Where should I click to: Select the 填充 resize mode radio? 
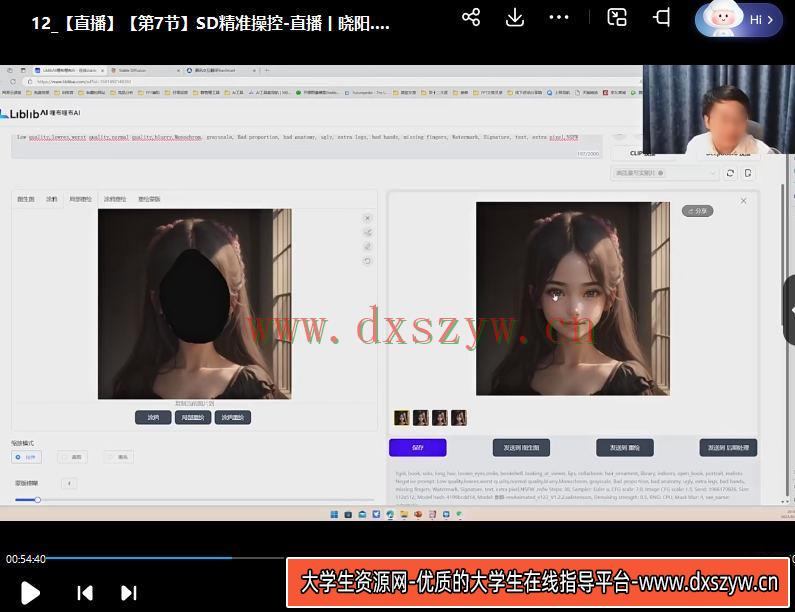119,457
